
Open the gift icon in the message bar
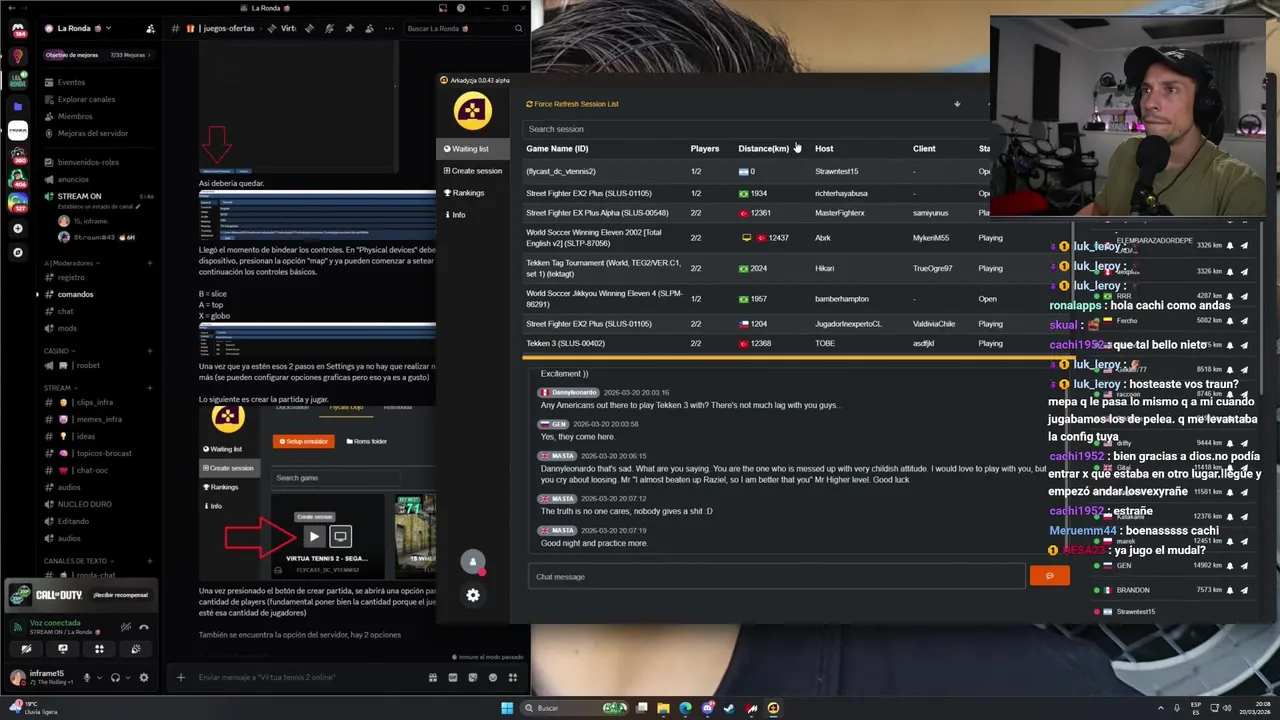tap(433, 677)
